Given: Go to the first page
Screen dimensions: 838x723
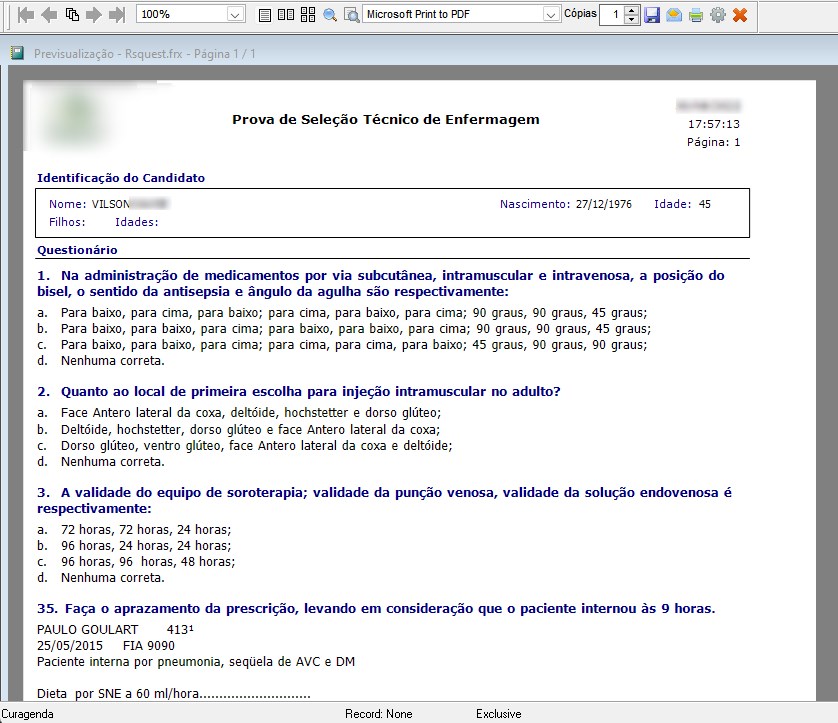Looking at the screenshot, I should point(26,15).
